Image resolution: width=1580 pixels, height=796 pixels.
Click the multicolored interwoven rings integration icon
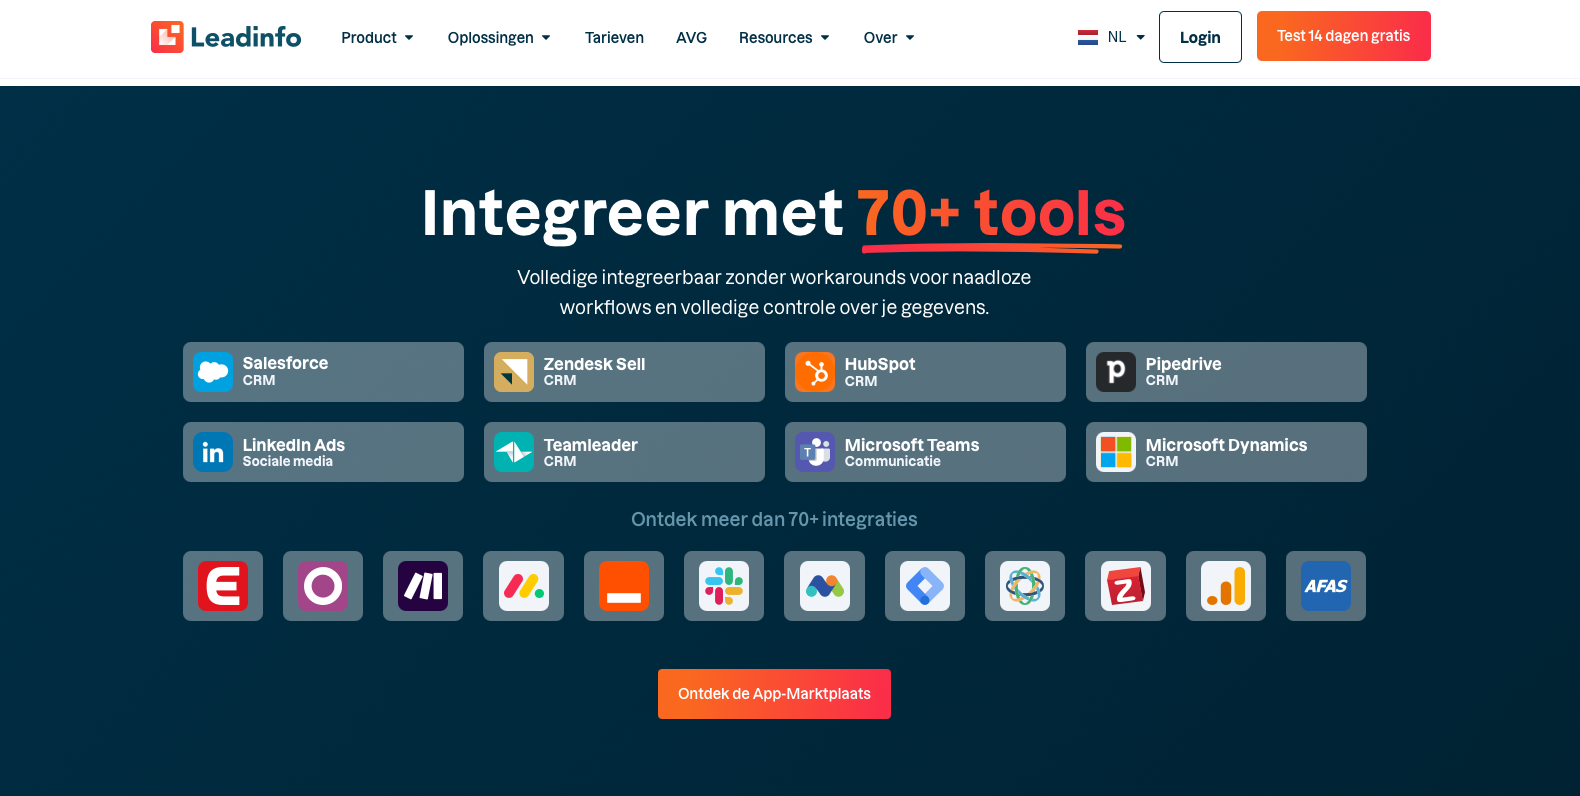[x=1025, y=586]
